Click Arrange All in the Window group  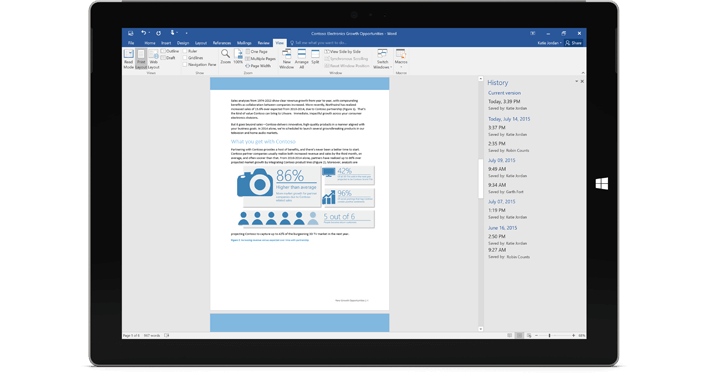(301, 59)
